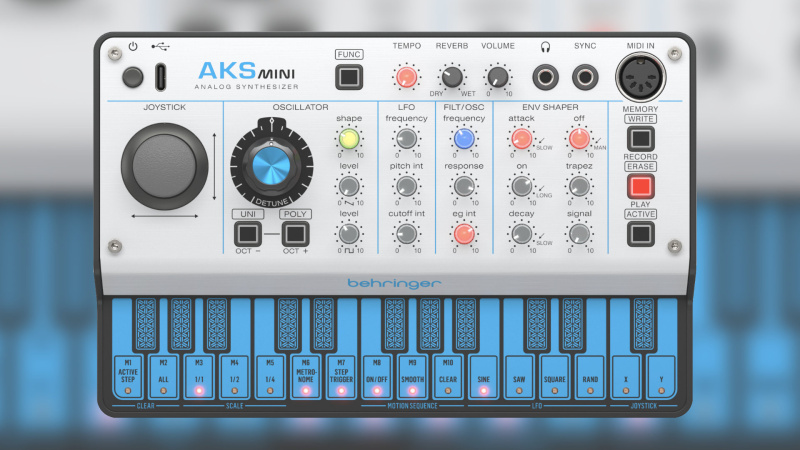The width and height of the screenshot is (800, 450).
Task: Toggle the FUNC button
Action: coord(349,77)
